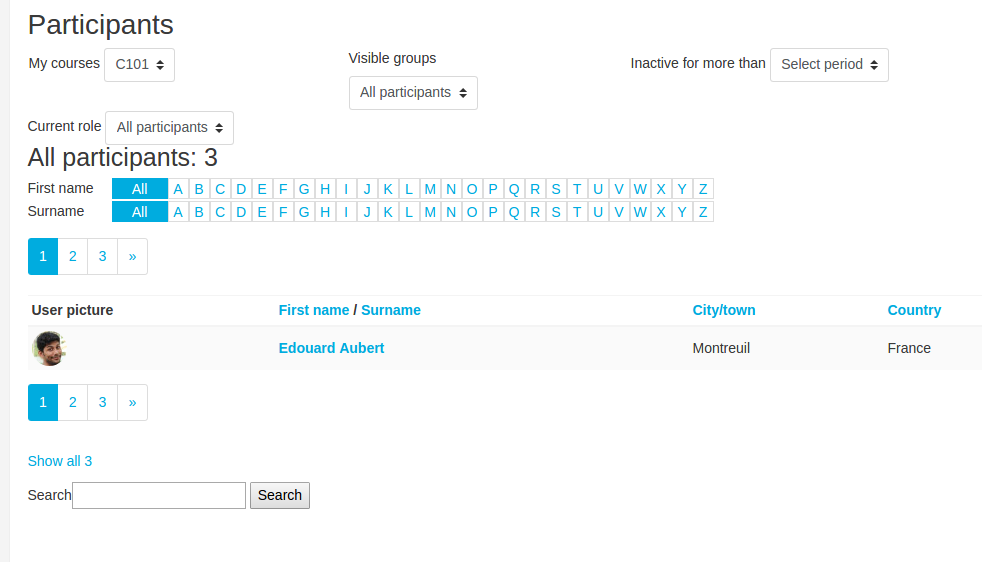Sort table by Country column
The width and height of the screenshot is (982, 562).
(x=914, y=310)
